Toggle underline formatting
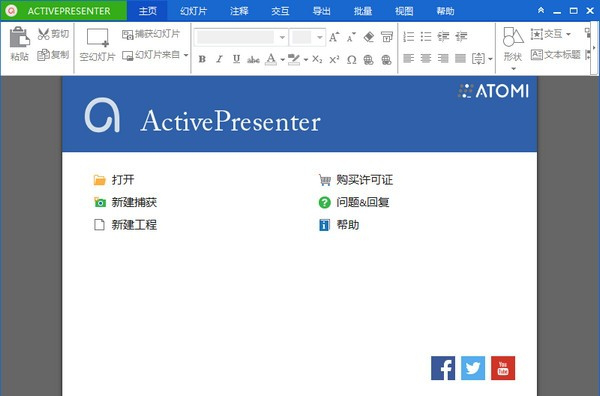 click(236, 59)
